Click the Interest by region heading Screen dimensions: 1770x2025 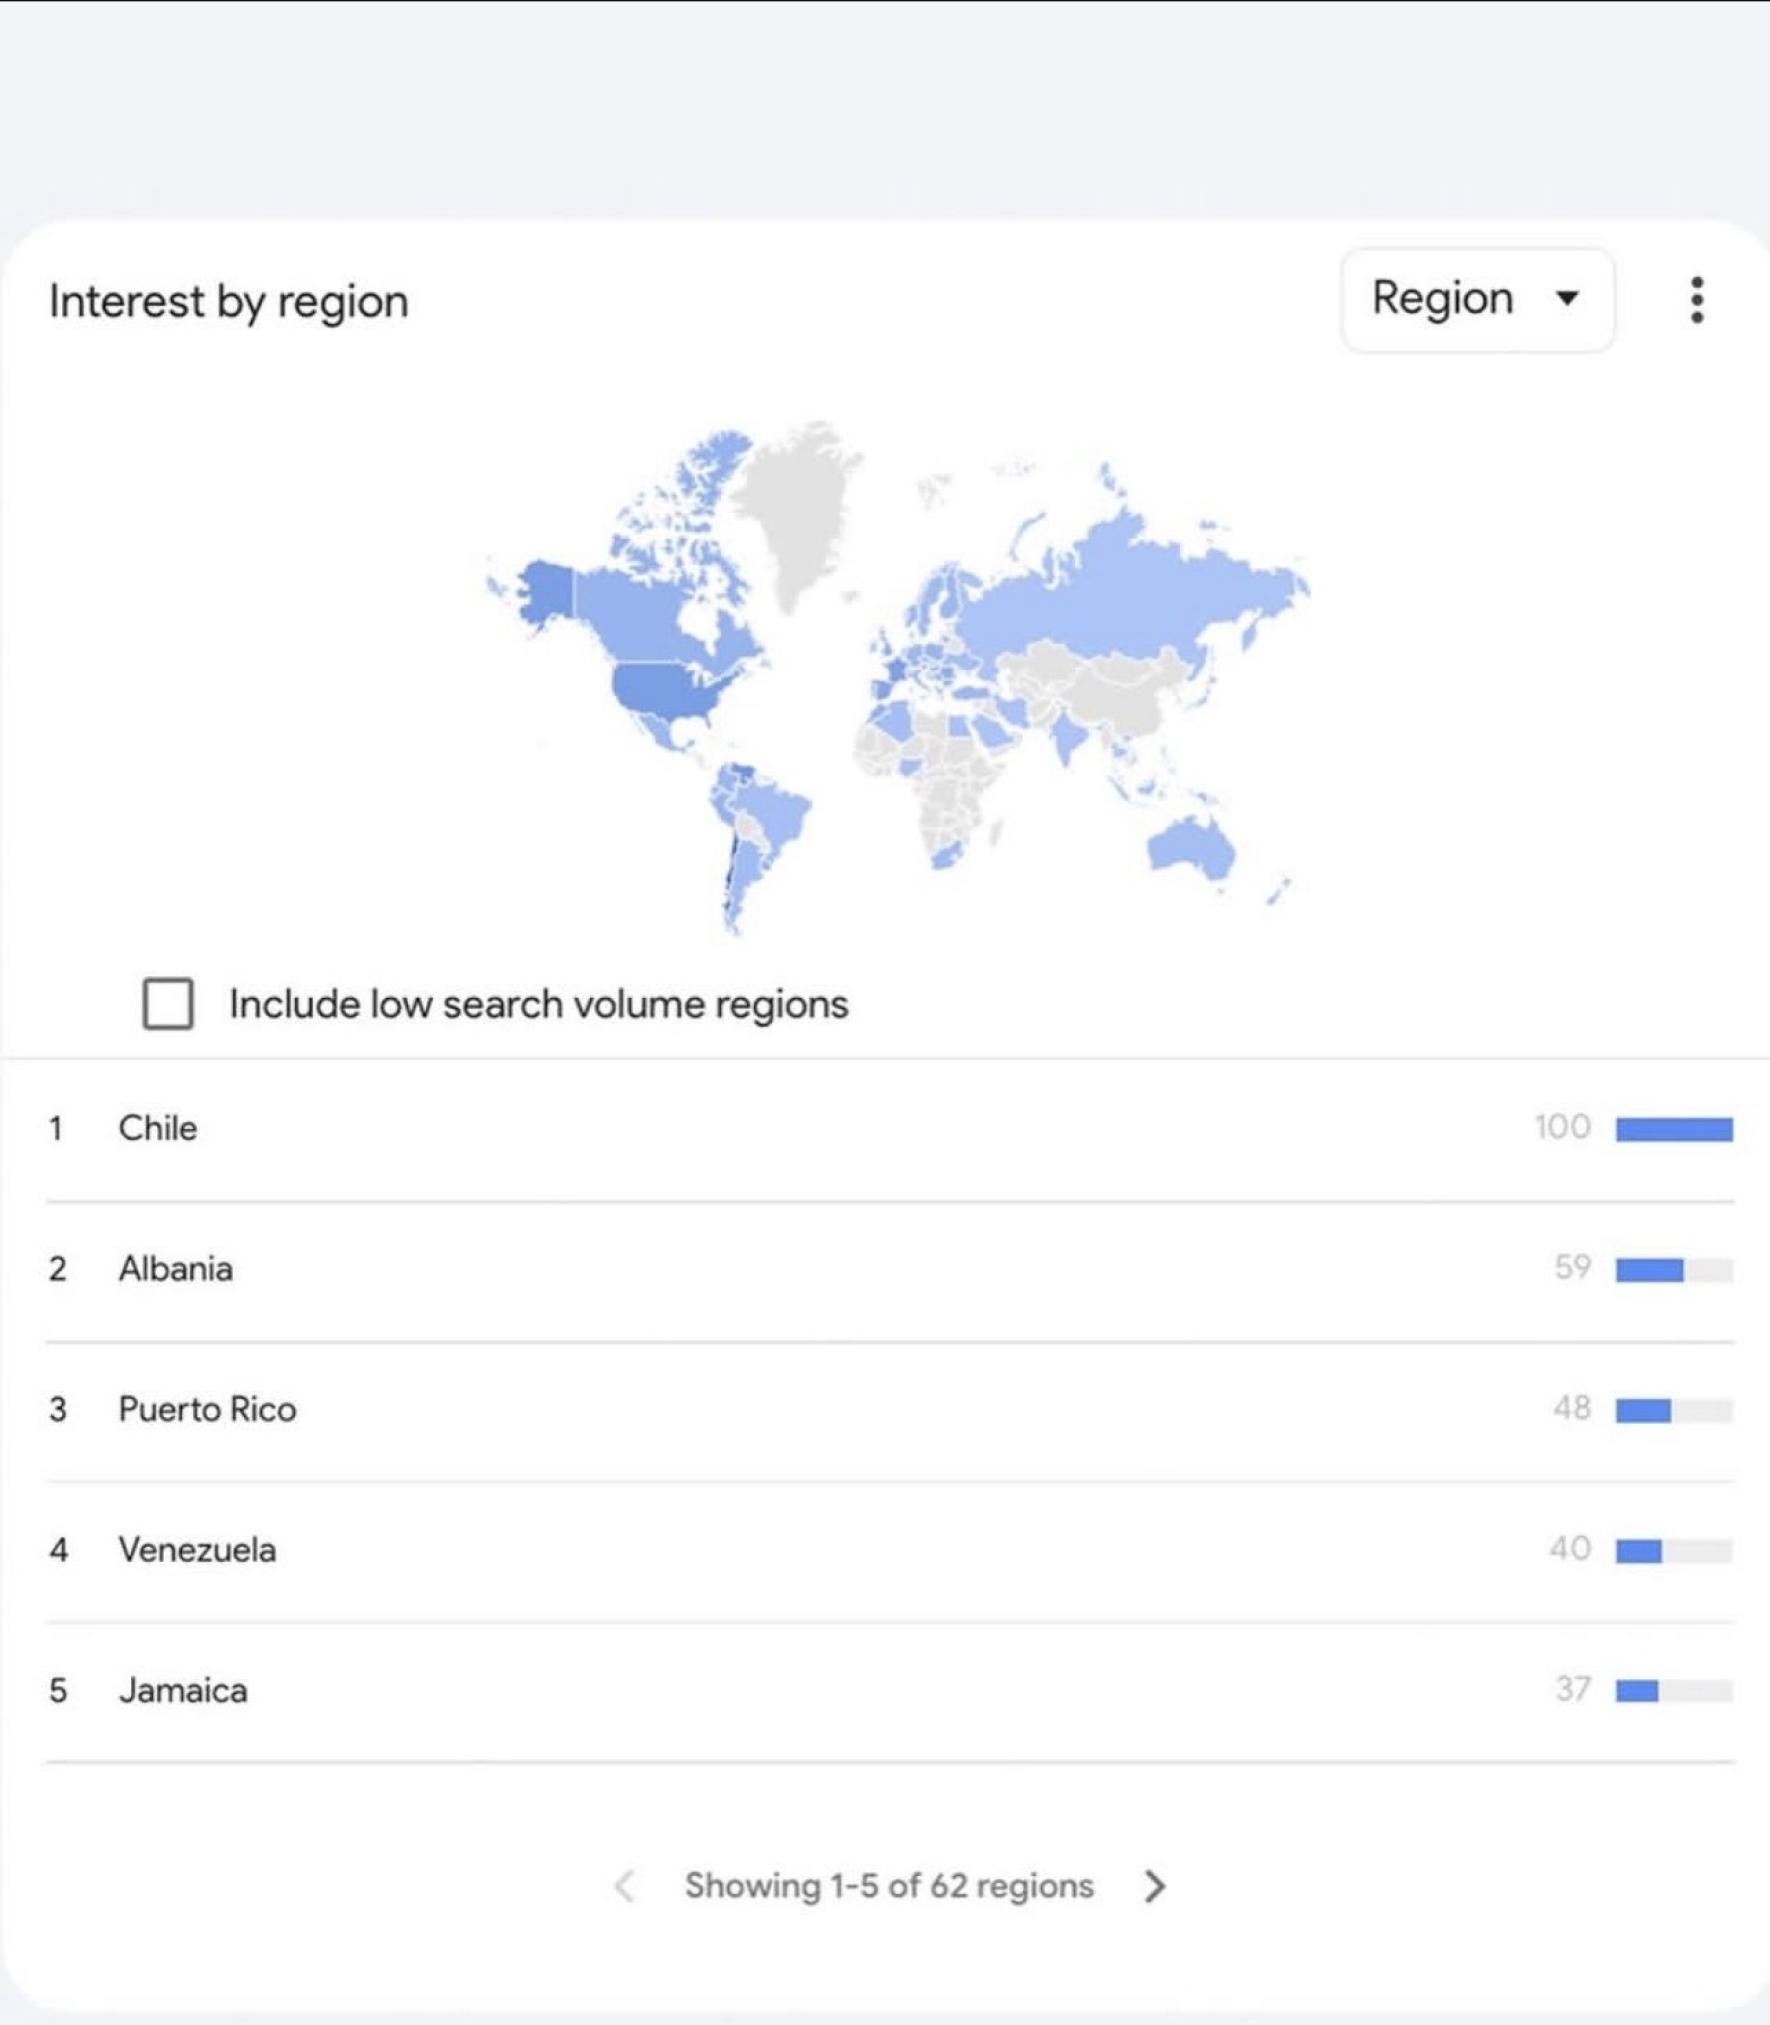(x=229, y=302)
